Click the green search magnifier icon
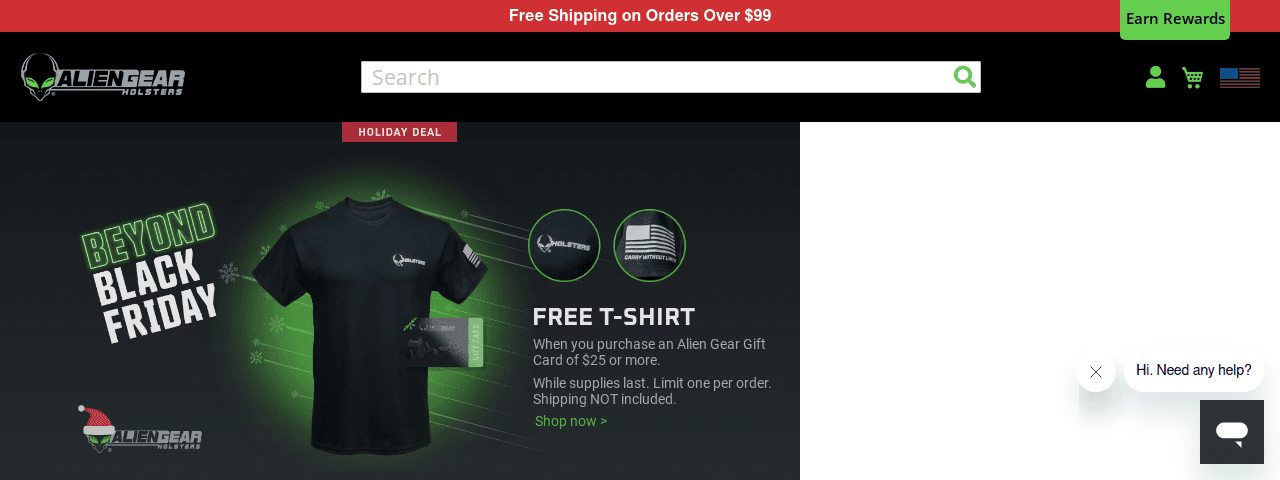Screen dimensions: 1280x480 964,77
